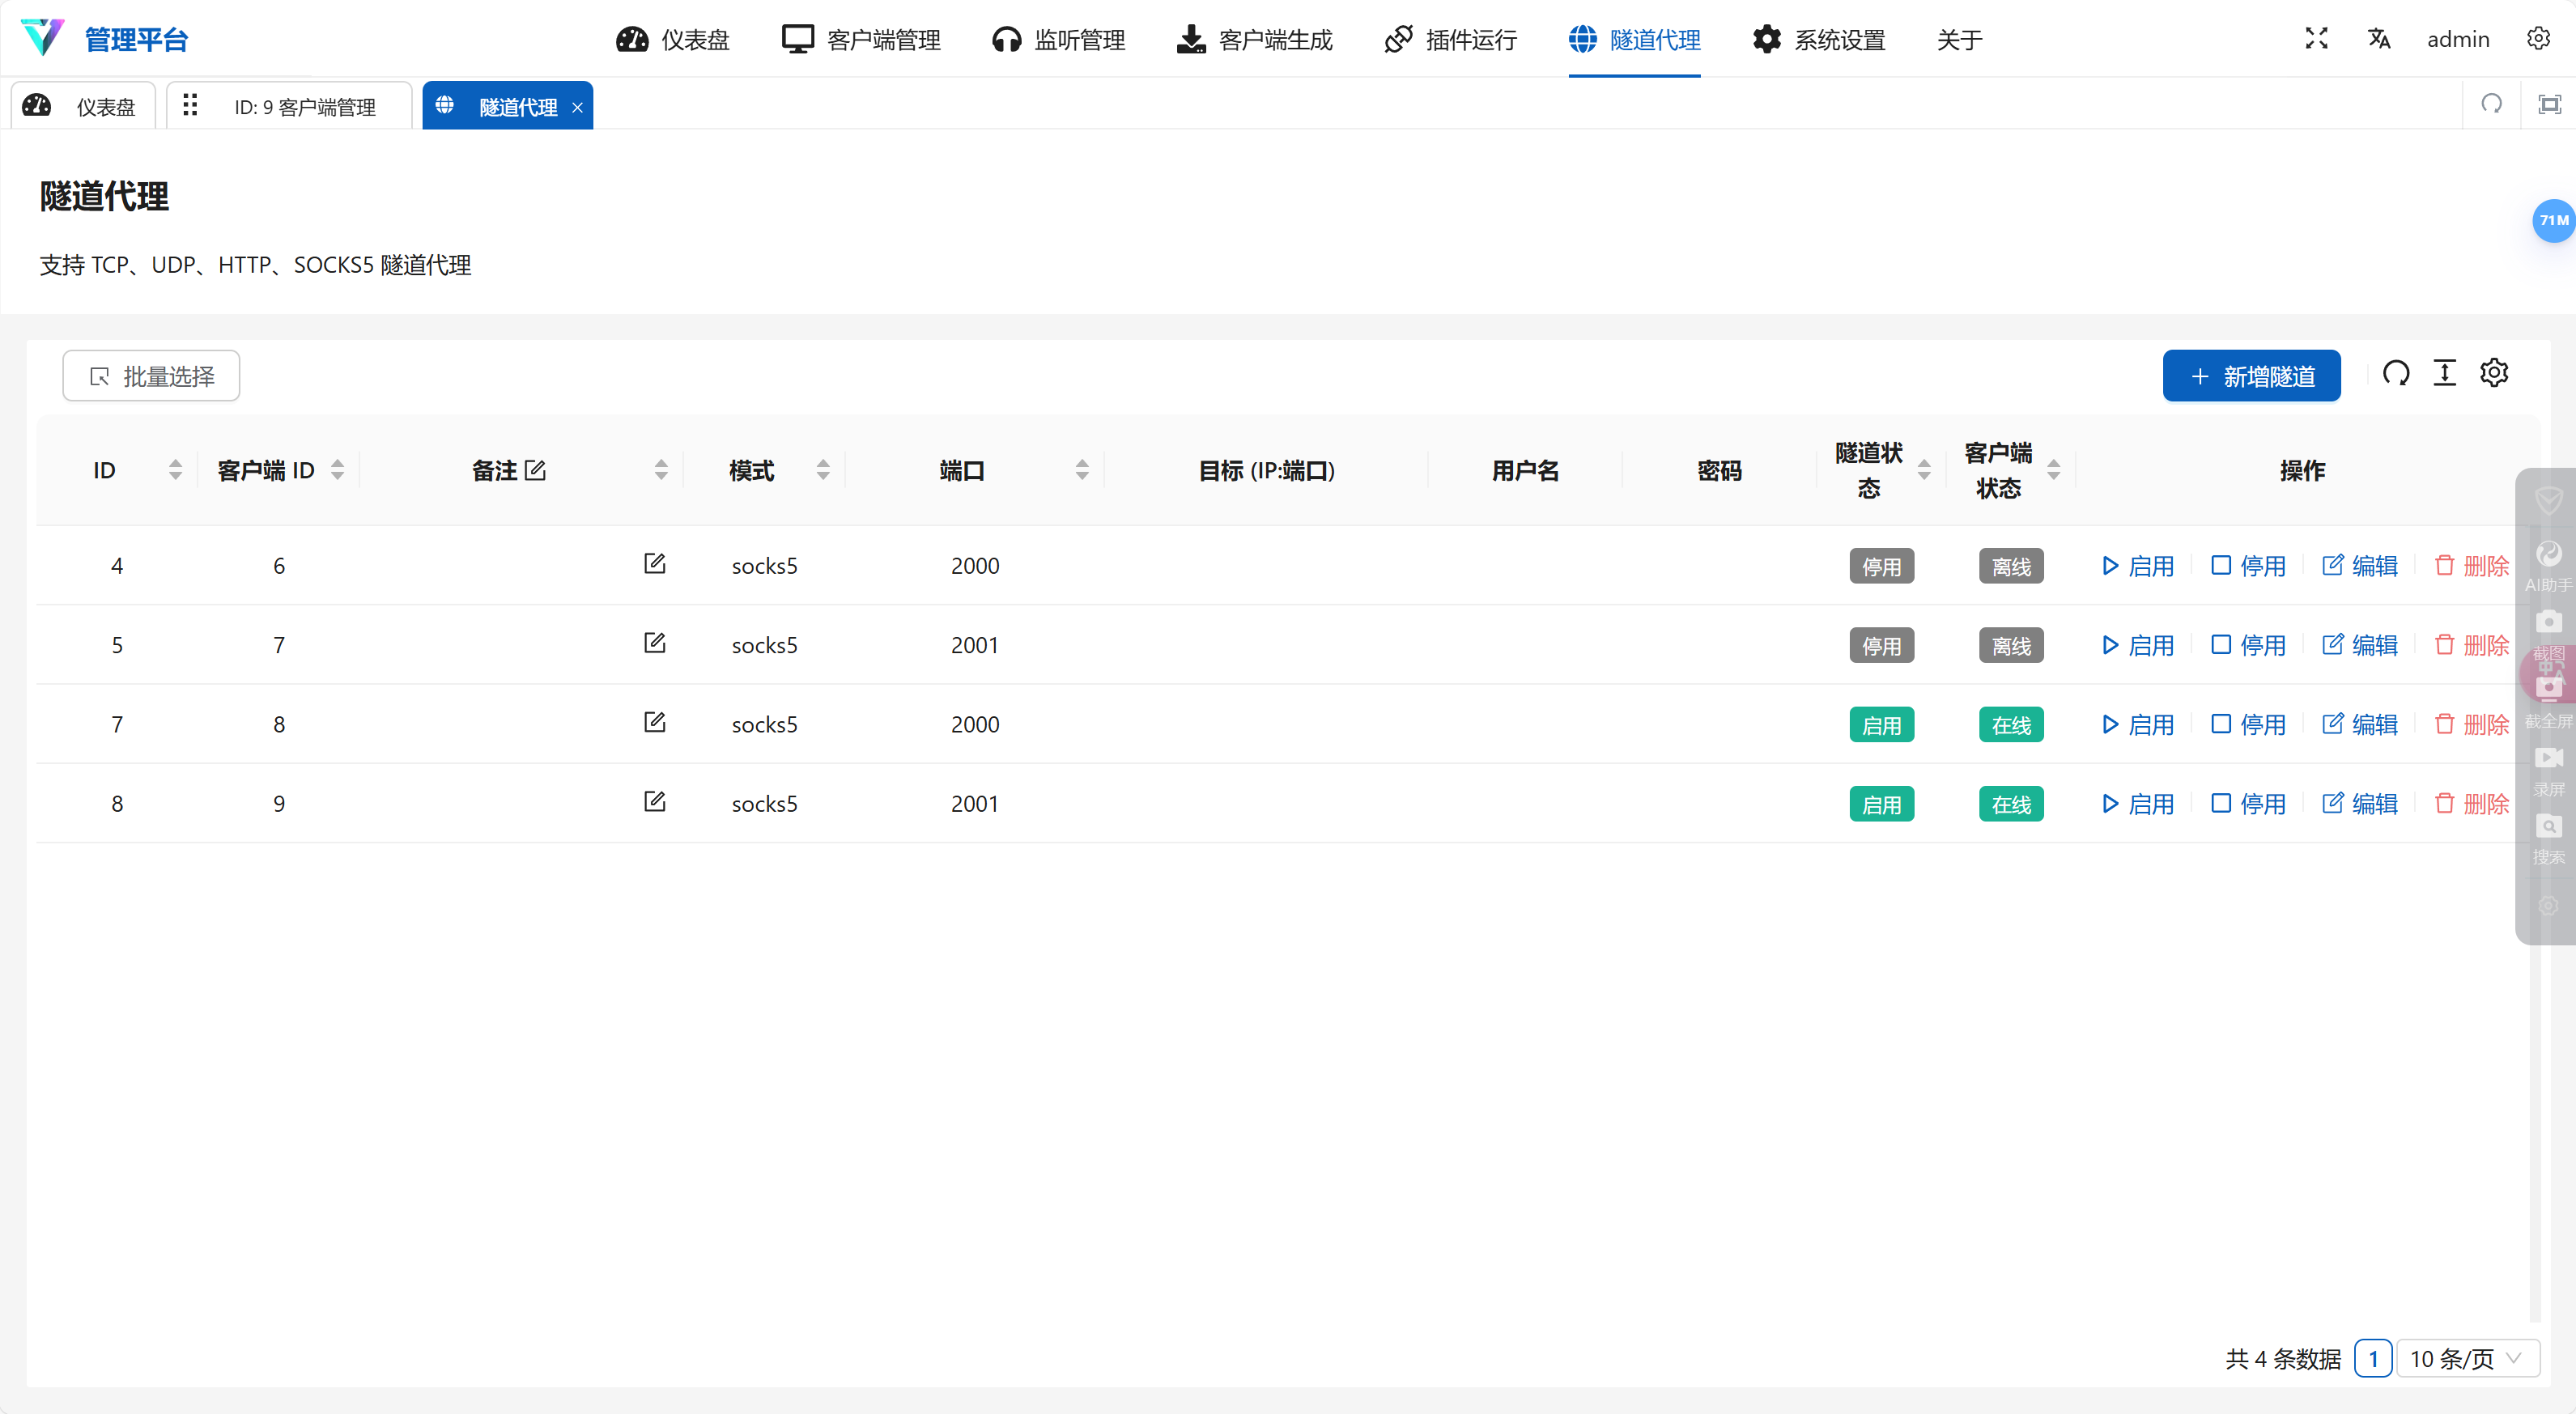The image size is (2576, 1414).
Task: Close the 隧道代理 tab
Action: coord(577,108)
